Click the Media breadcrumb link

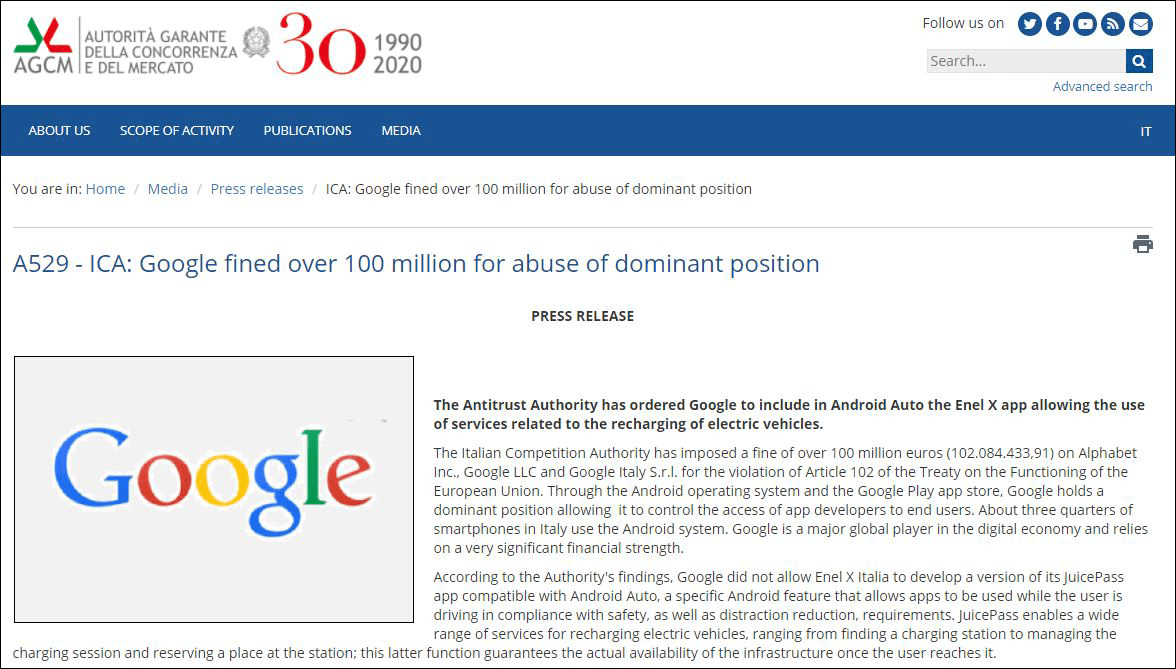tap(168, 189)
